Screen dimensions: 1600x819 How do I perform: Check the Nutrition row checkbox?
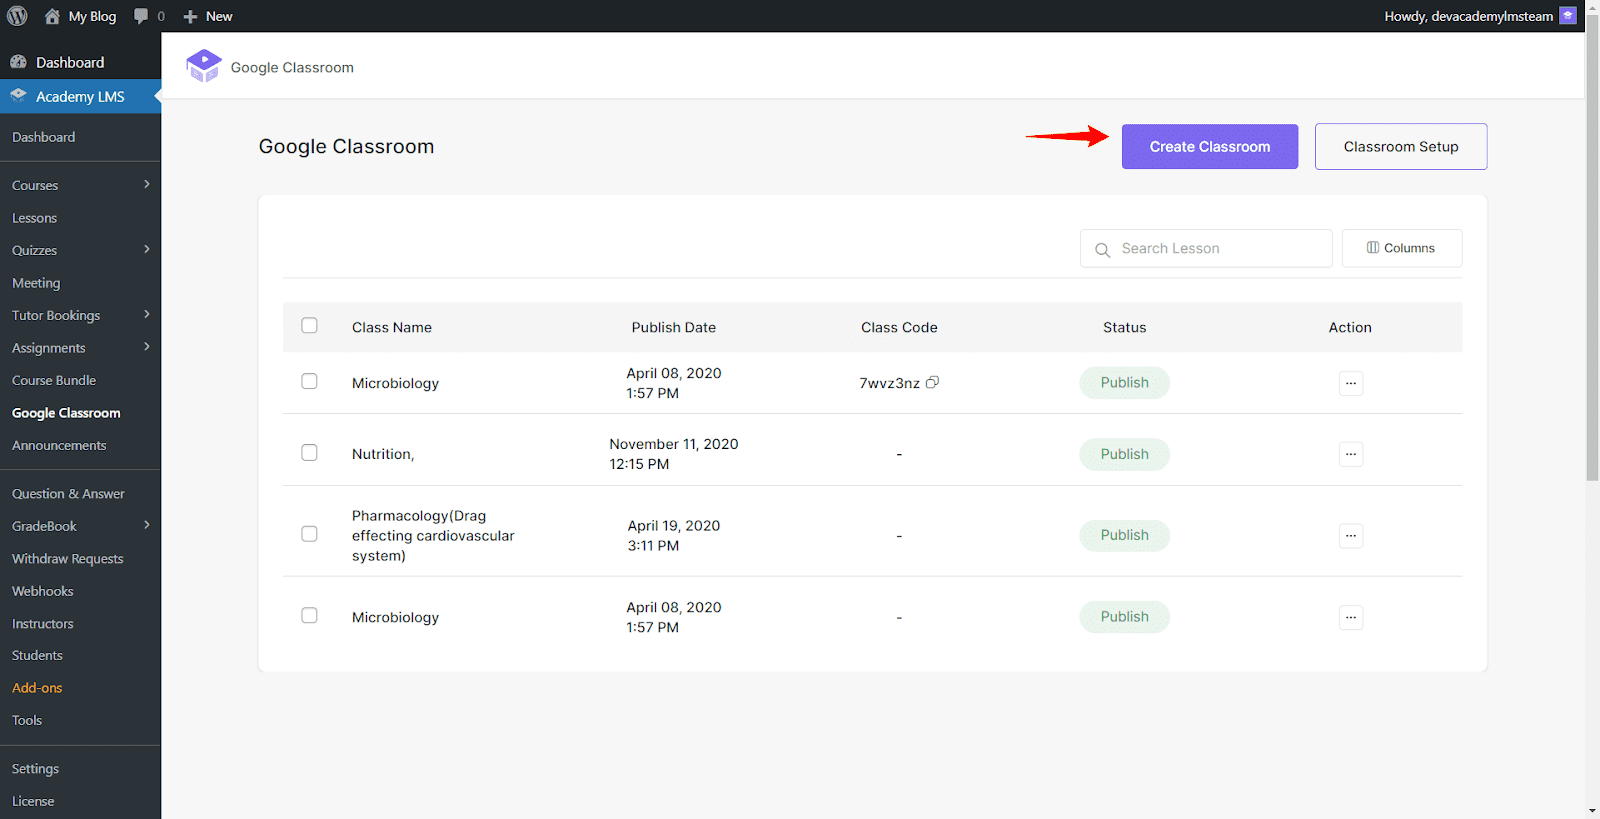310,453
